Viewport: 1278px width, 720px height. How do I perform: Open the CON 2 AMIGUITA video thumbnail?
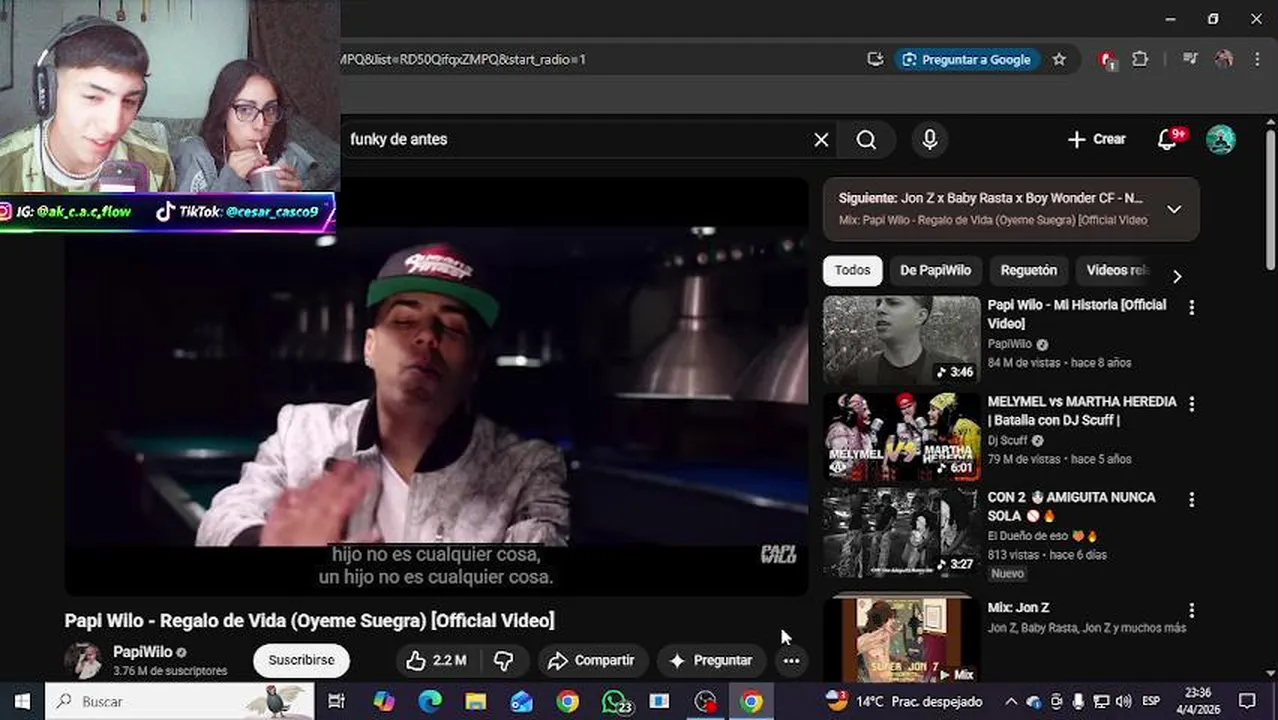(902, 533)
